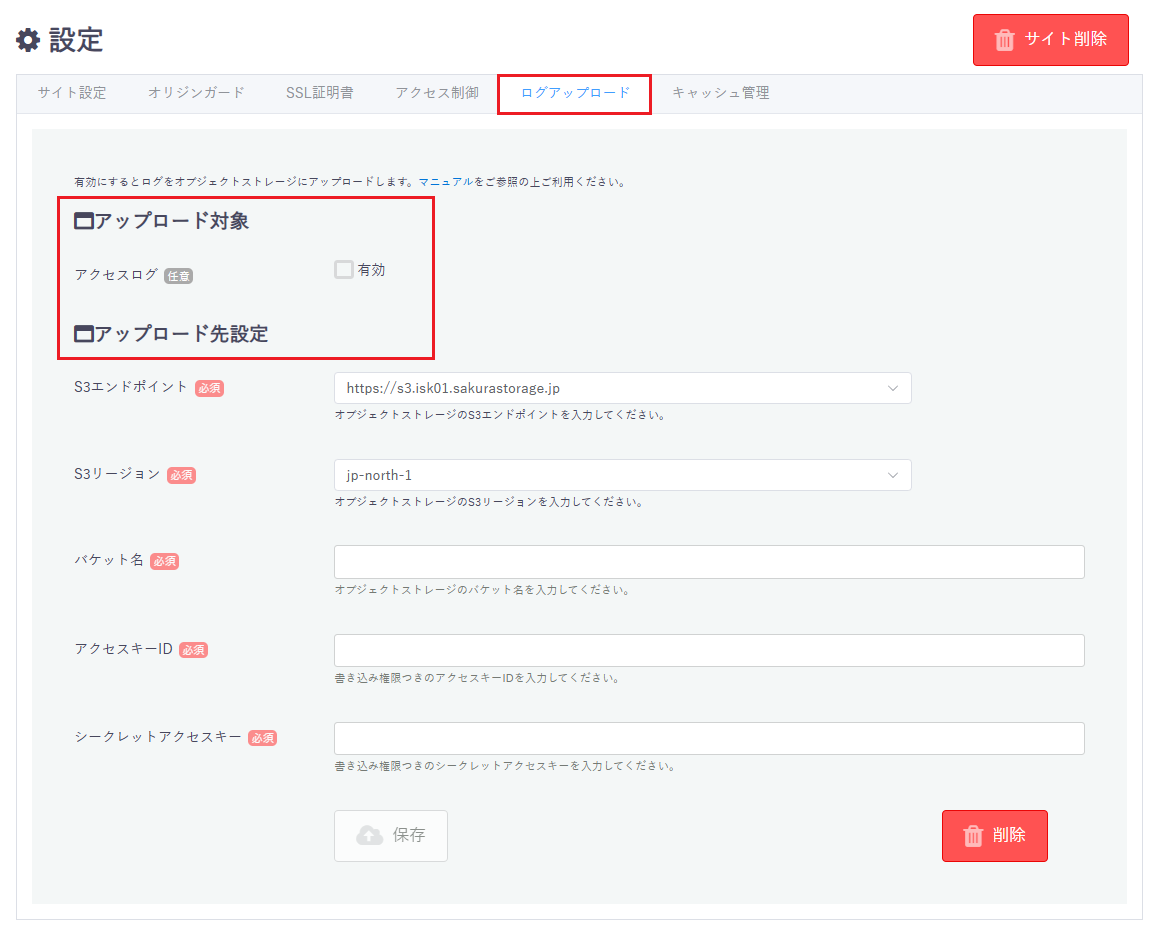Select the ログアップロード tab
The image size is (1157, 939).
[575, 93]
